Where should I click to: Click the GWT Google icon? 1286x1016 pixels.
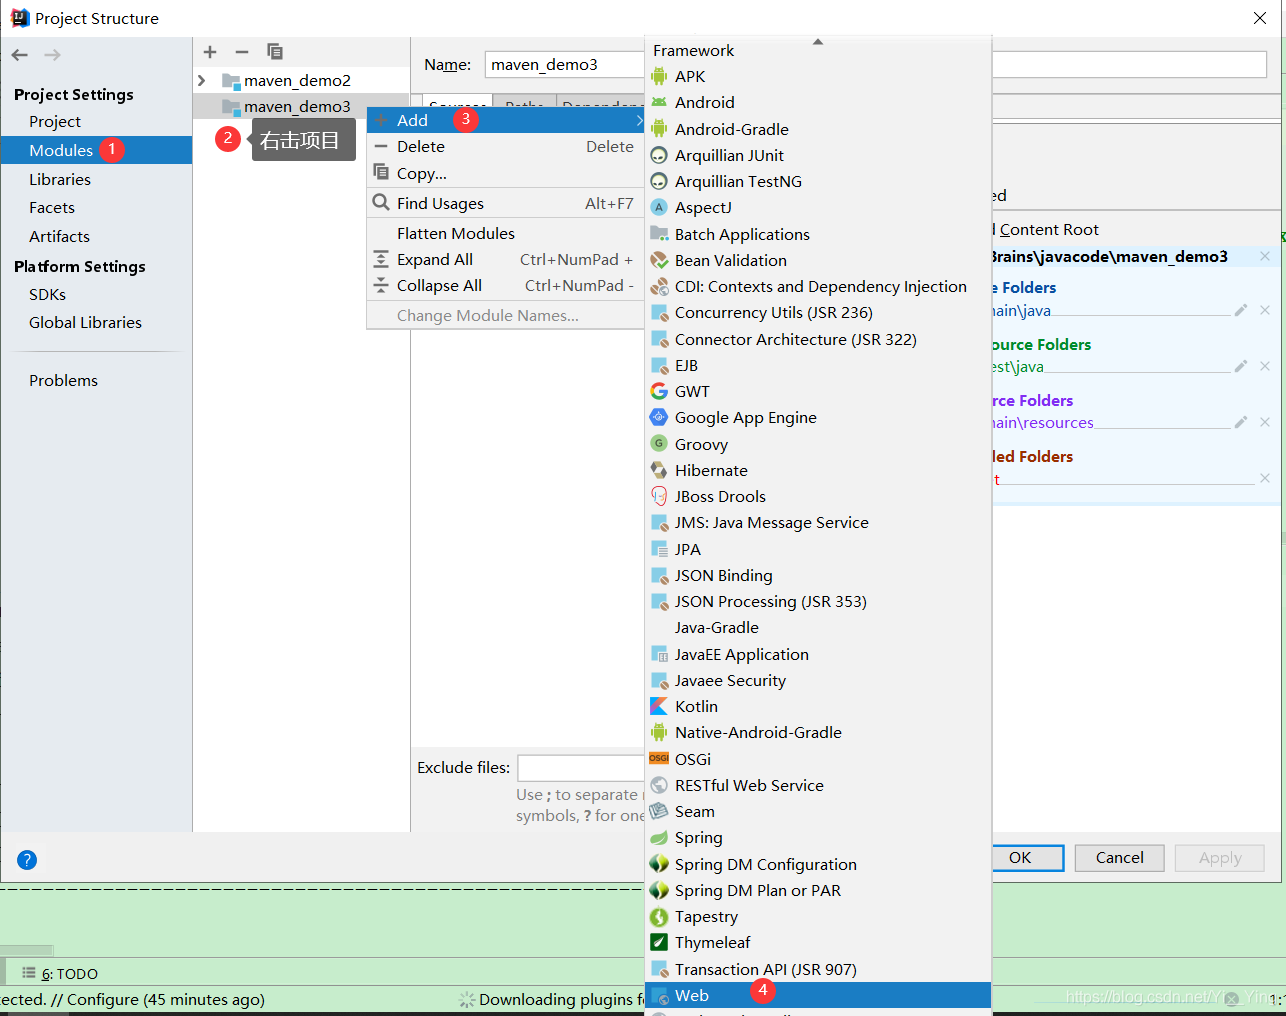(659, 391)
